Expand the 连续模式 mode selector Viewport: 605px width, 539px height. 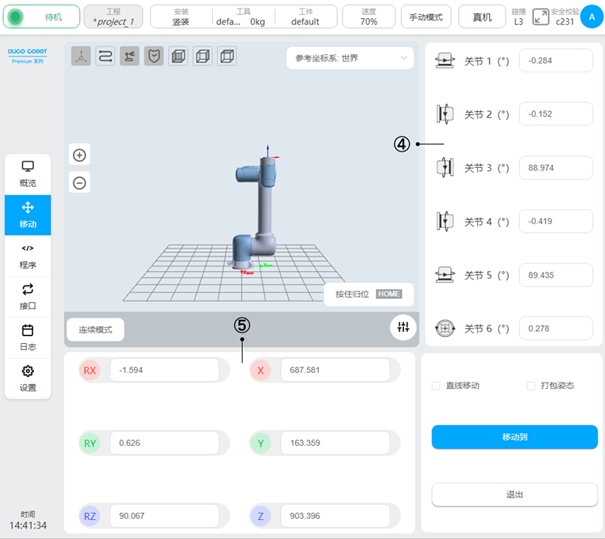coord(96,329)
